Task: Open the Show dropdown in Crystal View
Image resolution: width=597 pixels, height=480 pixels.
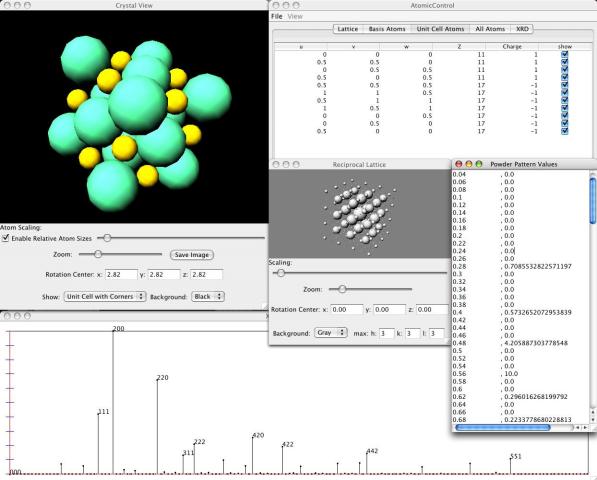Action: 105,297
